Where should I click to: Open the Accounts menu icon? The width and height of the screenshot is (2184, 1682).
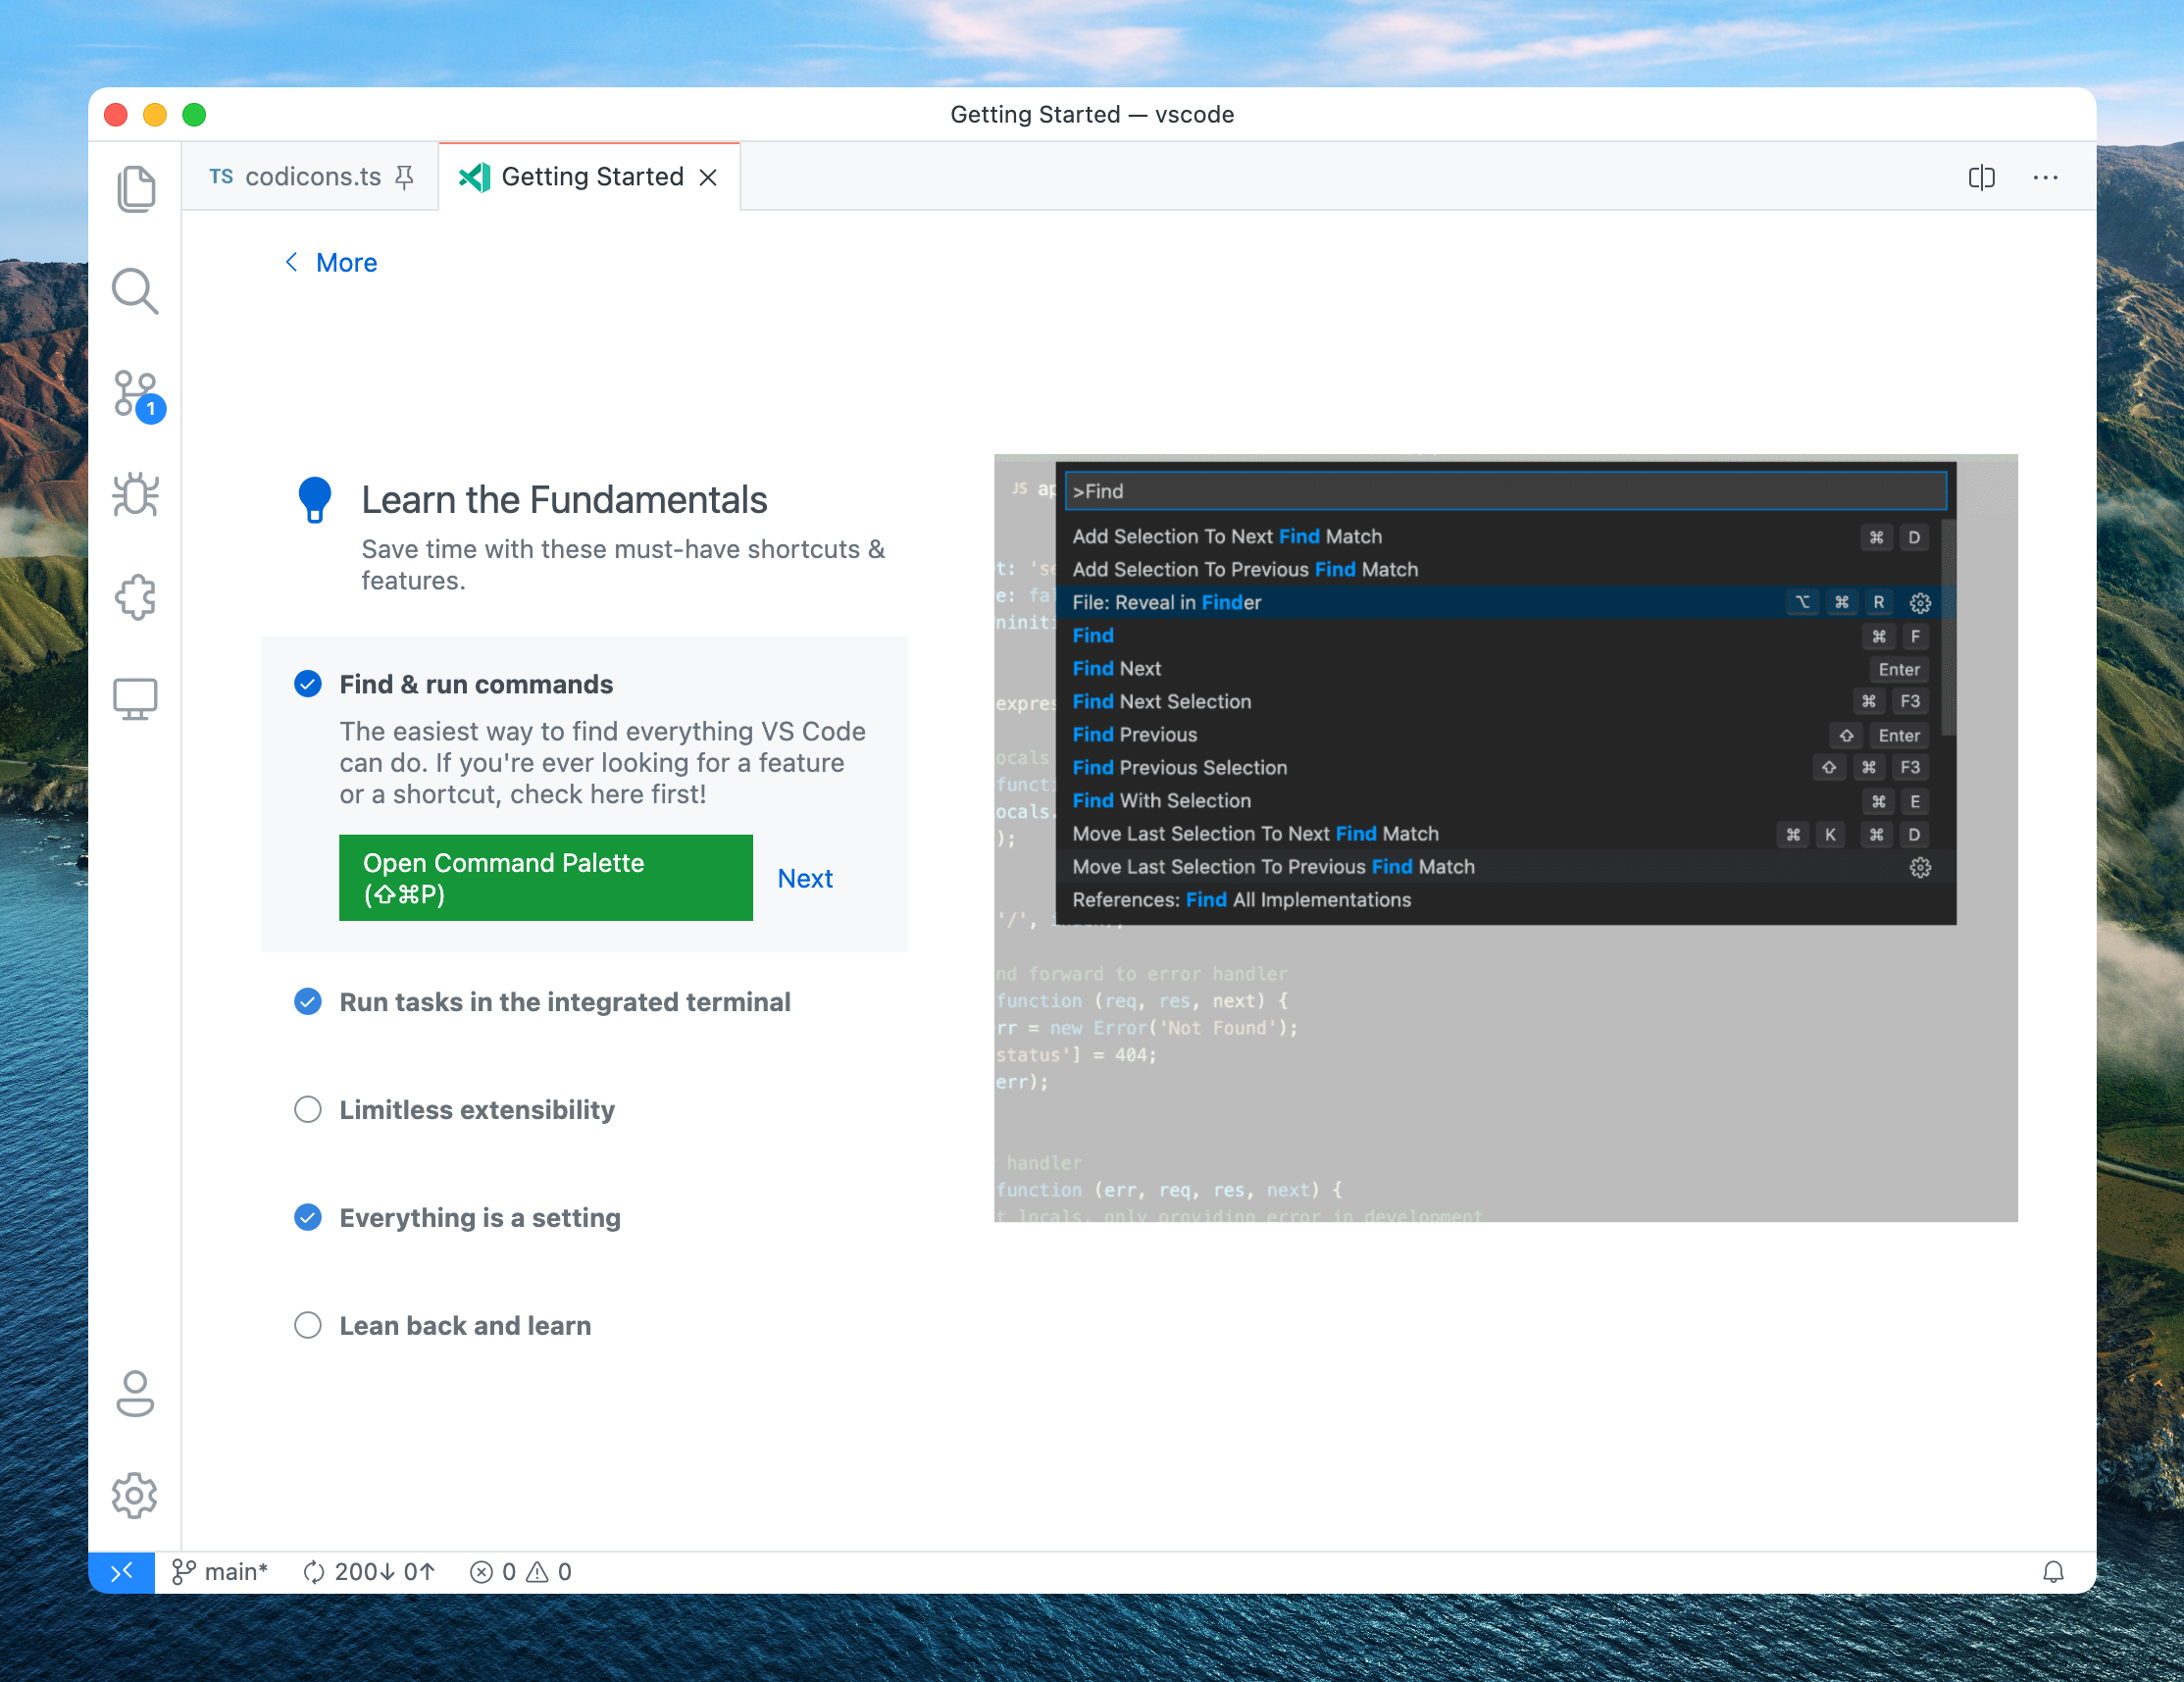pos(135,1393)
